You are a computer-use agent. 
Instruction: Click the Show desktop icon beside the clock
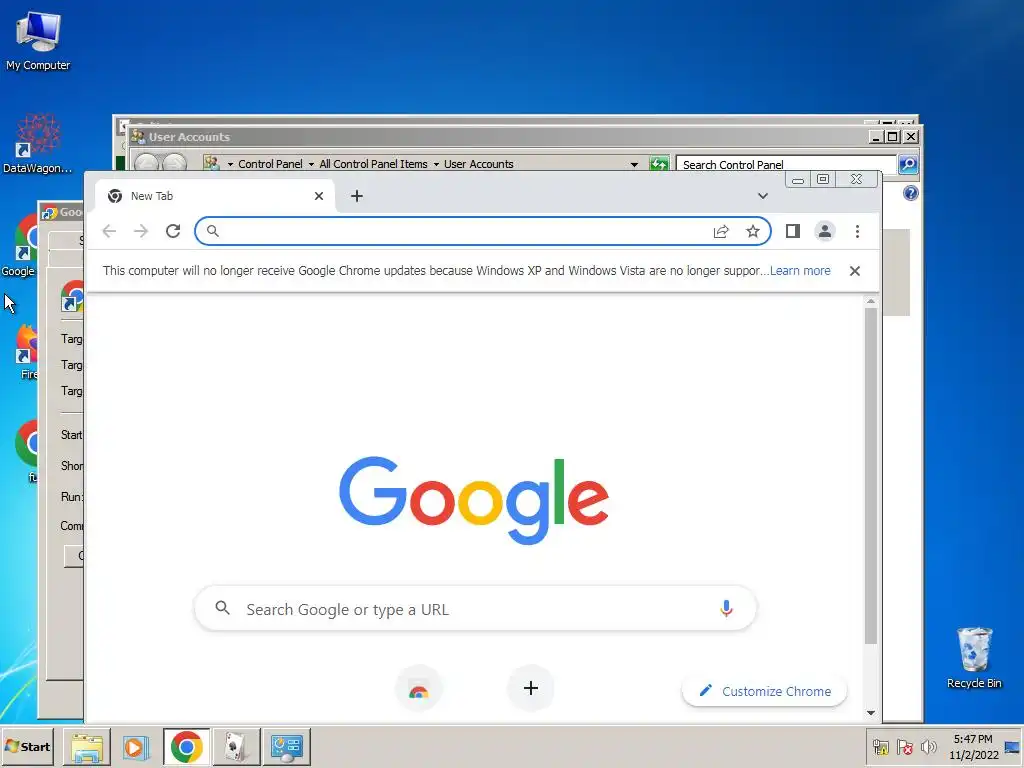(x=1012, y=746)
